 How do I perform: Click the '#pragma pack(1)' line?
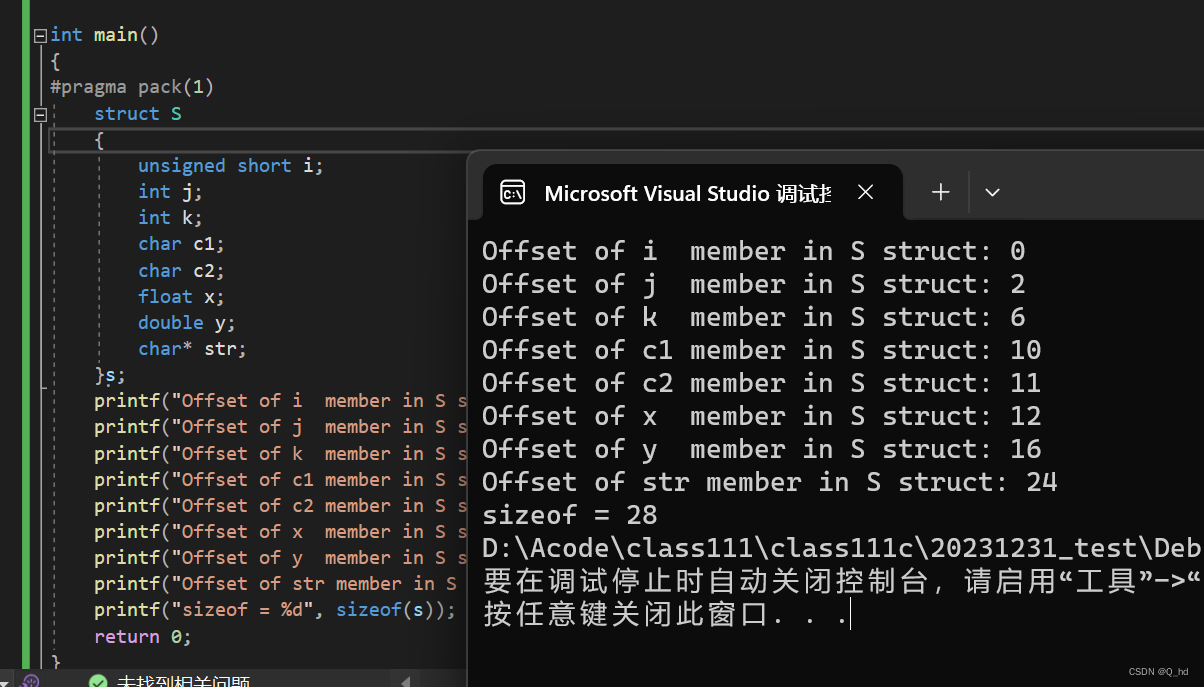click(132, 87)
